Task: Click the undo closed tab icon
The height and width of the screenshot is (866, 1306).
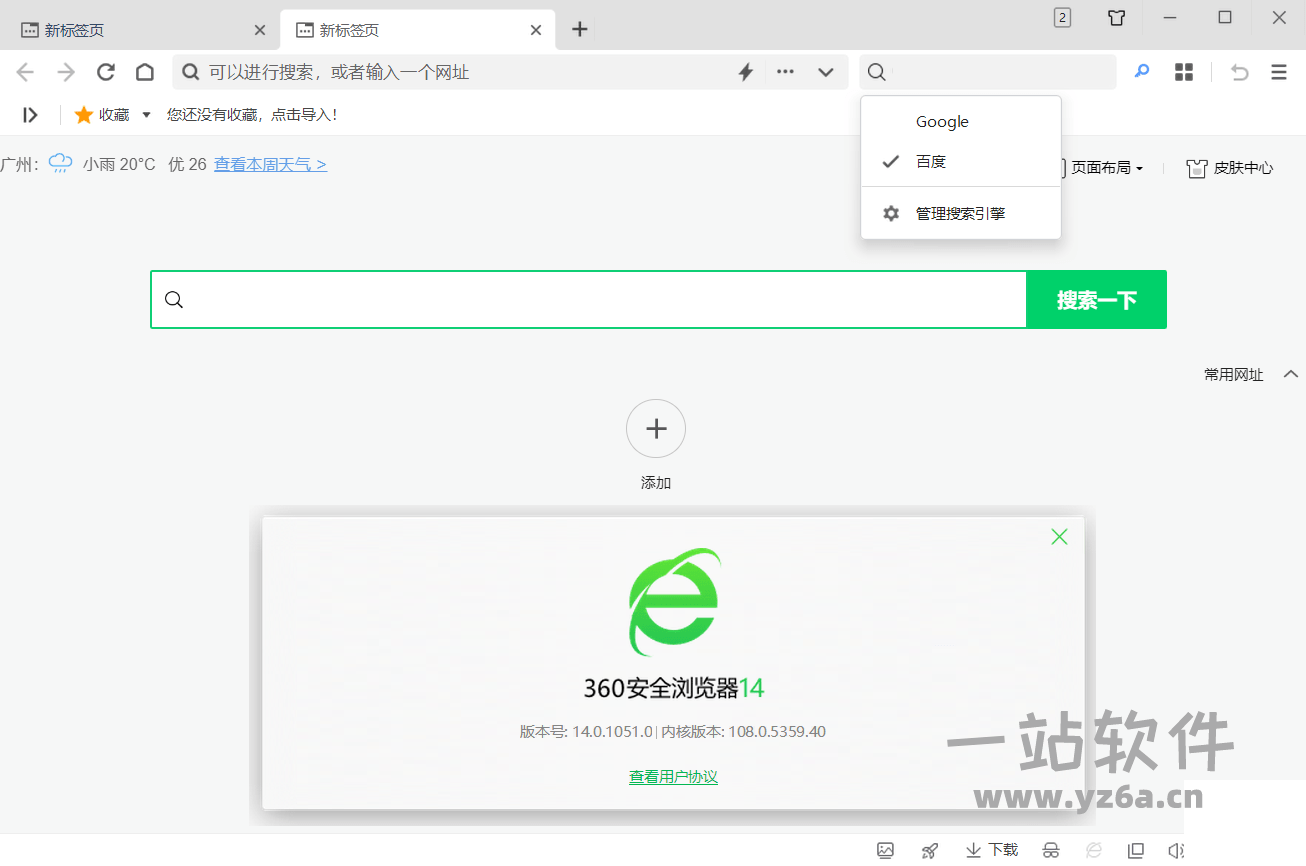Action: [1240, 72]
